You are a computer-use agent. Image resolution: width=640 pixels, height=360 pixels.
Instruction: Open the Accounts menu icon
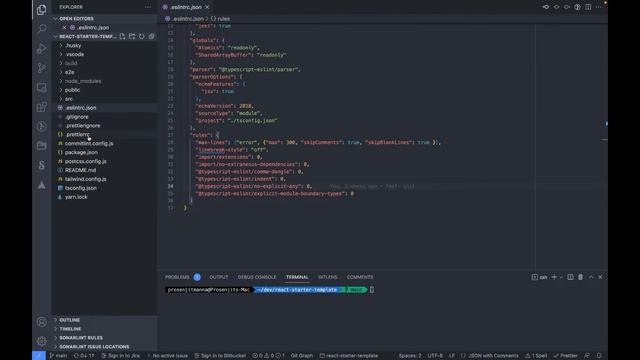tap(42, 322)
